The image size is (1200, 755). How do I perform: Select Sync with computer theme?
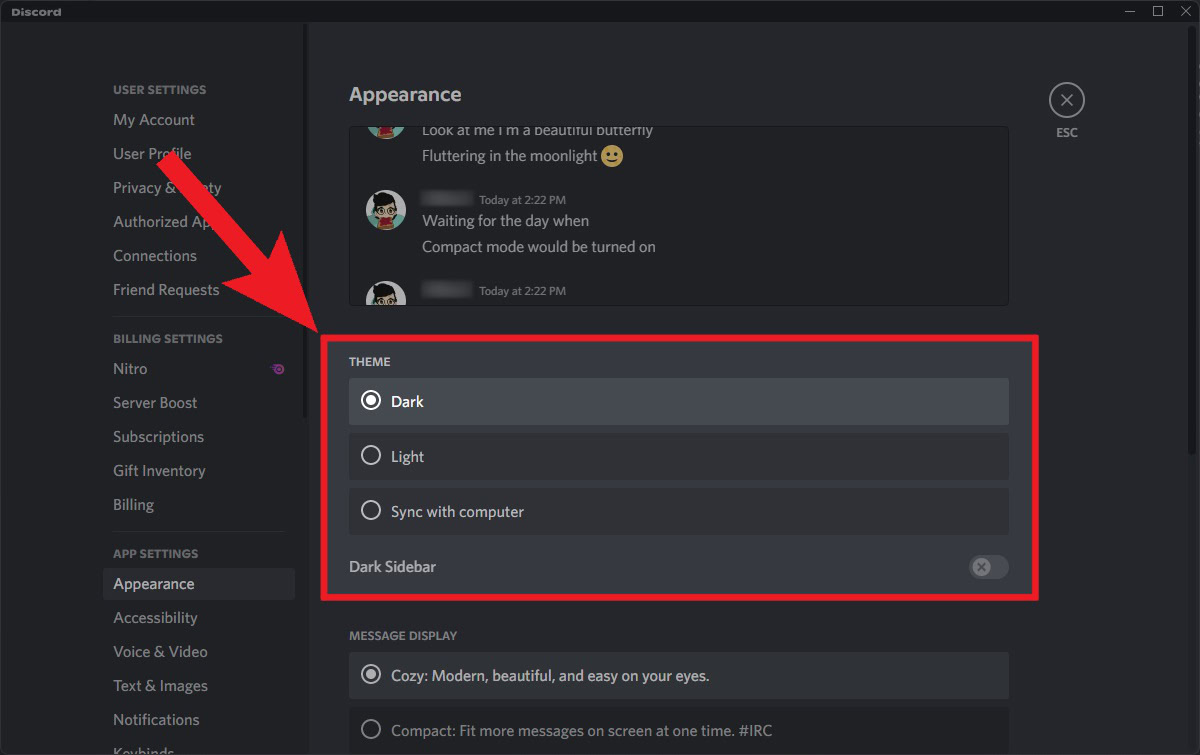point(371,511)
